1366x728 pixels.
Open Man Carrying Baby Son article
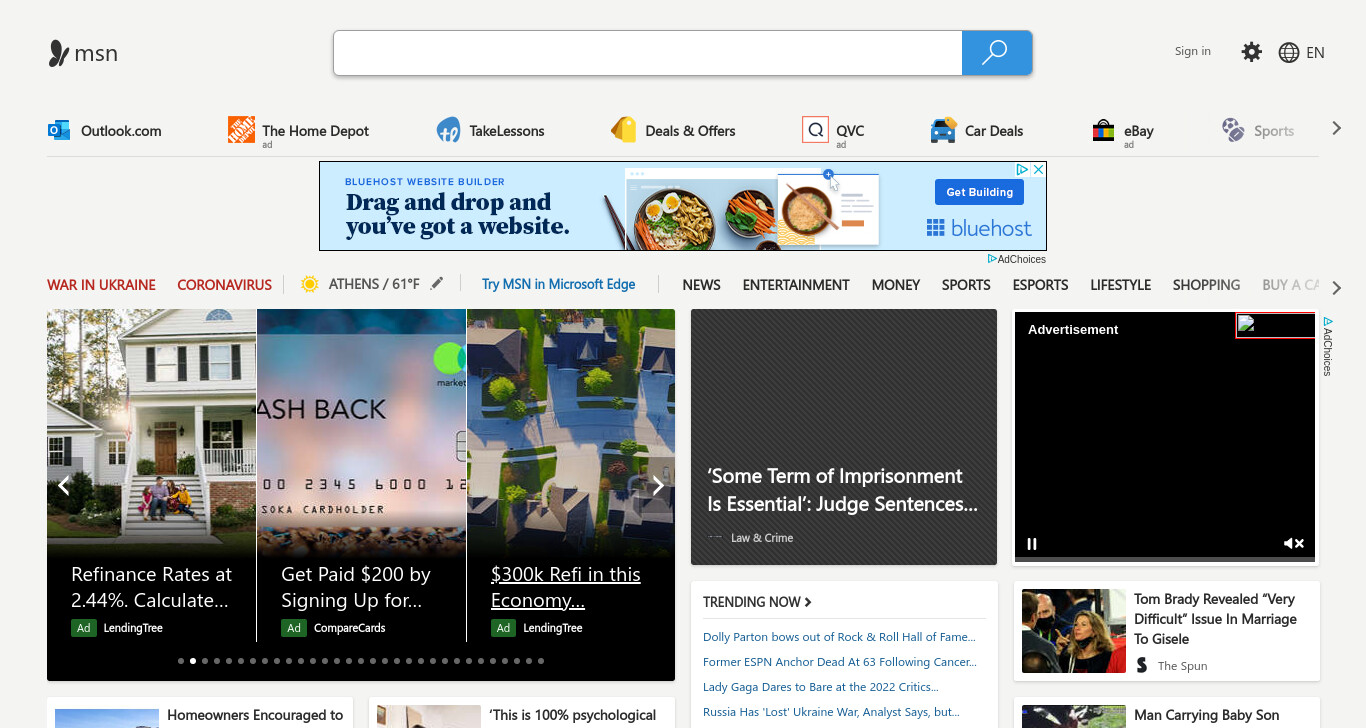coord(1207,715)
